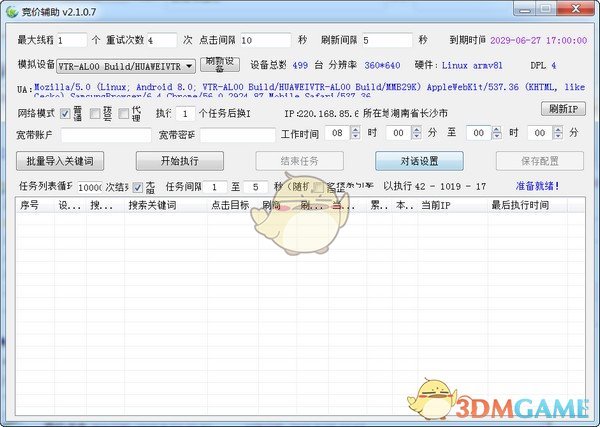Close the 竞价辅助 window
The image size is (600, 427).
pyautogui.click(x=576, y=9)
